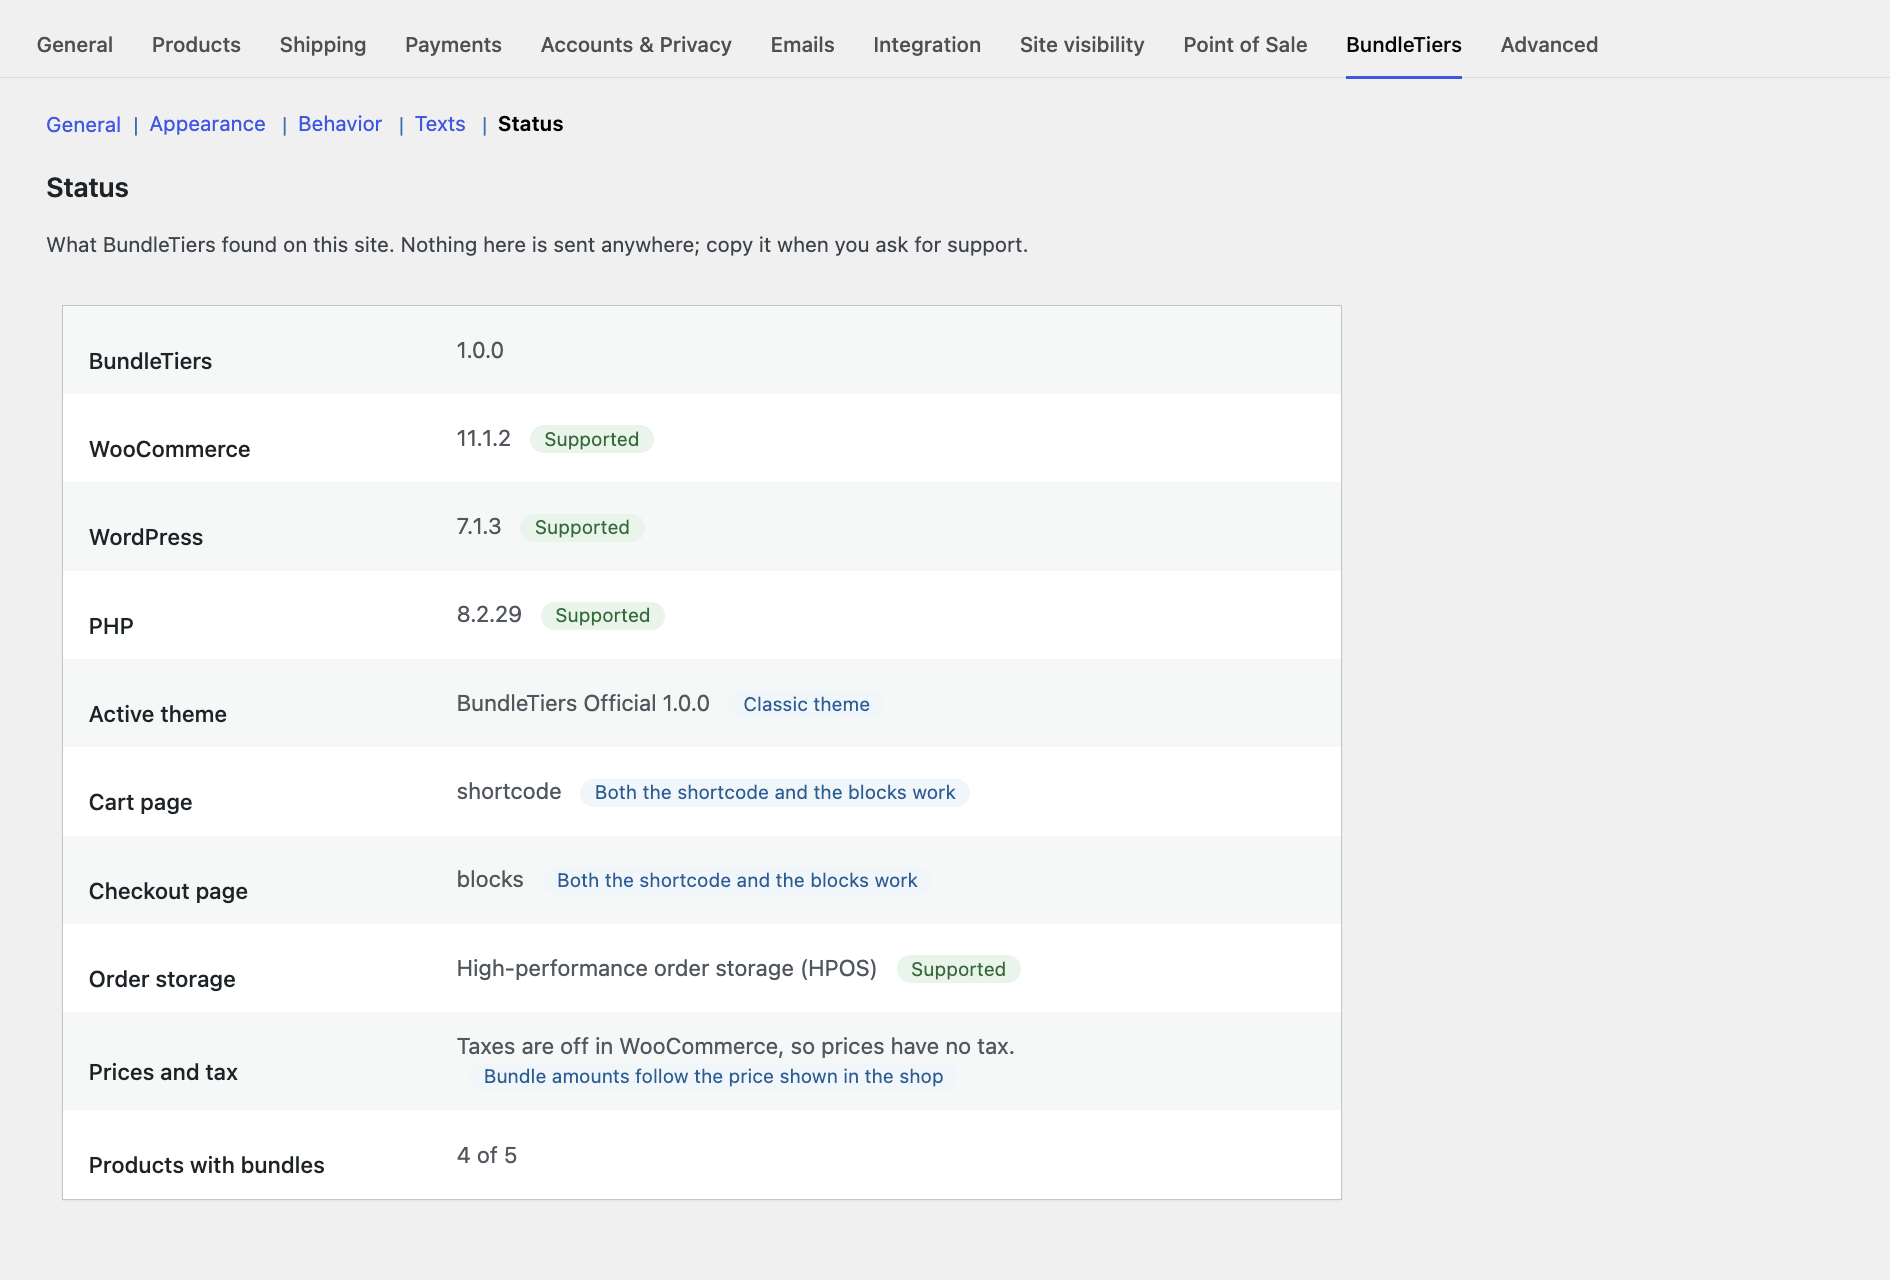Go to the Appearance sub-section
Screen dimensions: 1890x1280
click(x=207, y=124)
